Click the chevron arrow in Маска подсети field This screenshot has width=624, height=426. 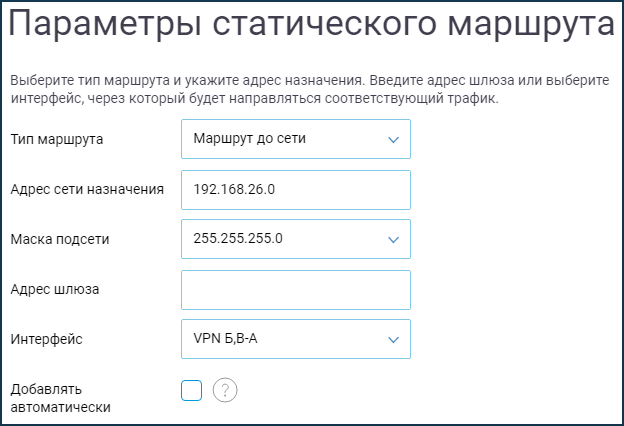pos(393,240)
